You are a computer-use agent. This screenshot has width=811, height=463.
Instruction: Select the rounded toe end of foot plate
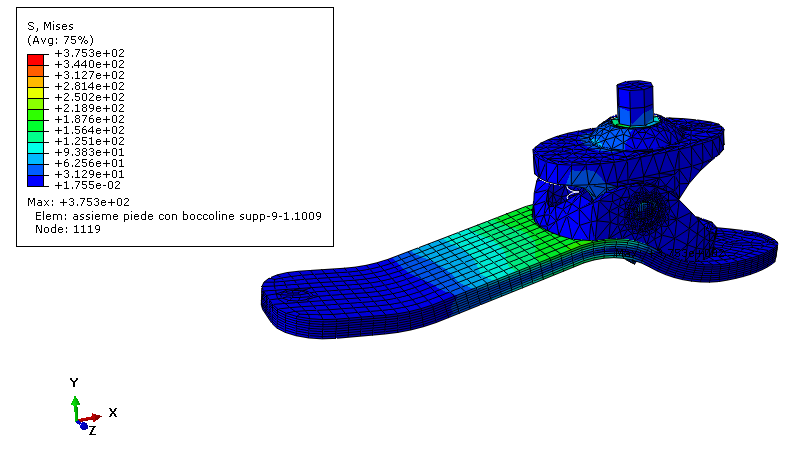tap(290, 300)
